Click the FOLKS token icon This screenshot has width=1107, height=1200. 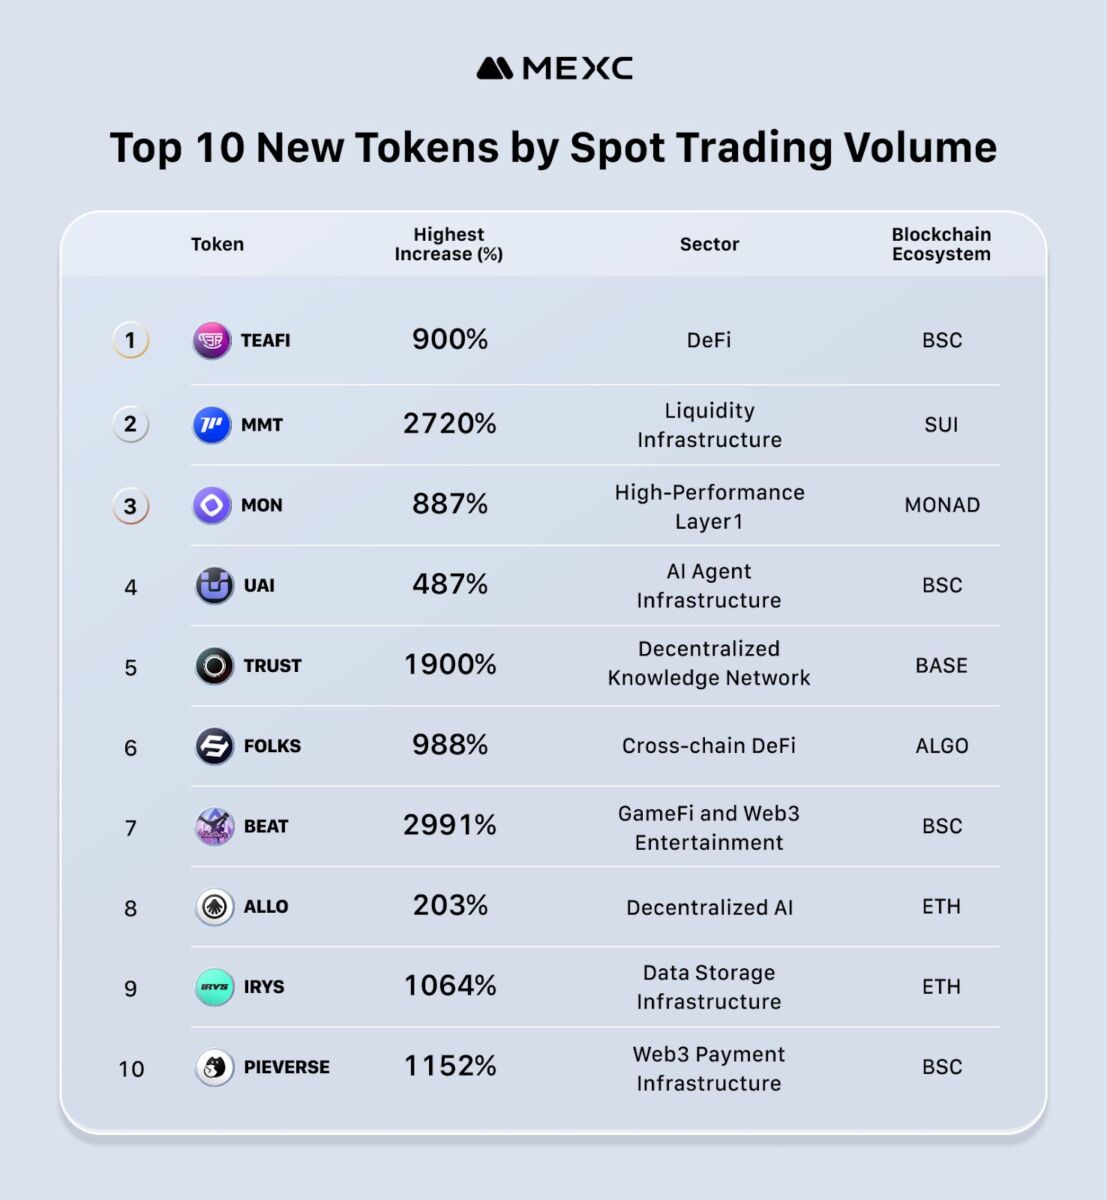click(214, 746)
